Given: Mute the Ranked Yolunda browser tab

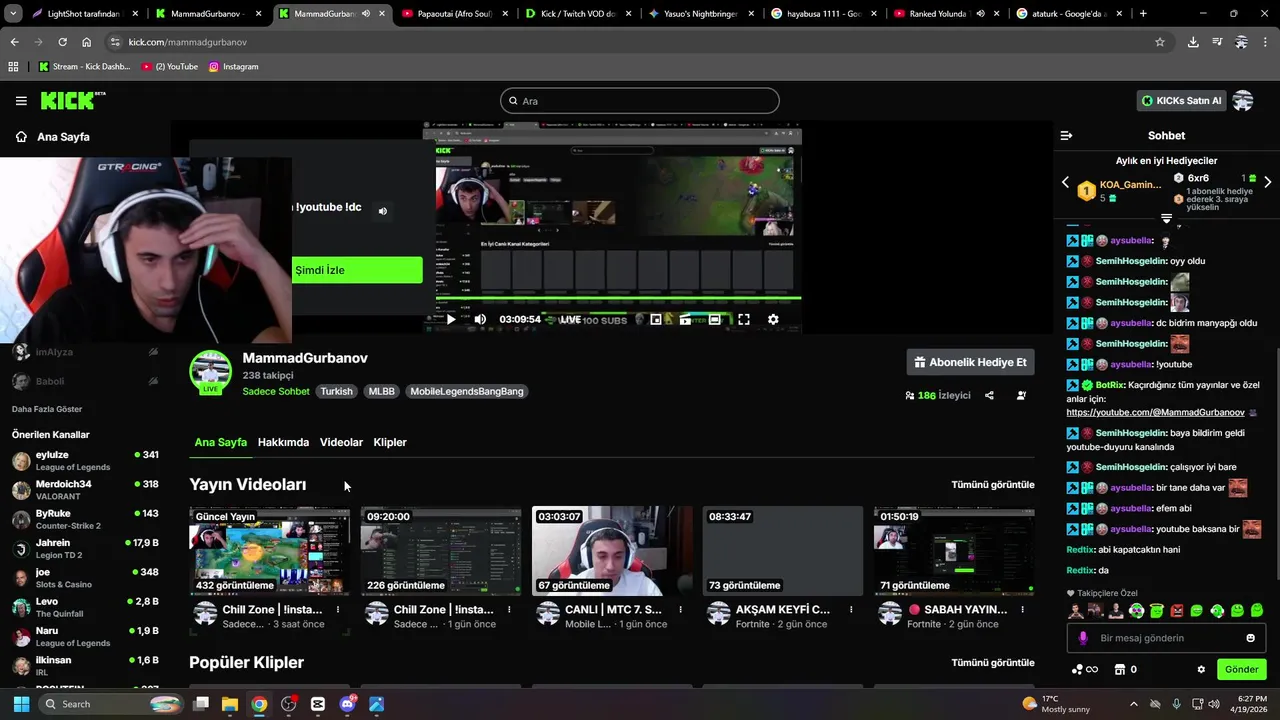Looking at the screenshot, I should point(980,14).
